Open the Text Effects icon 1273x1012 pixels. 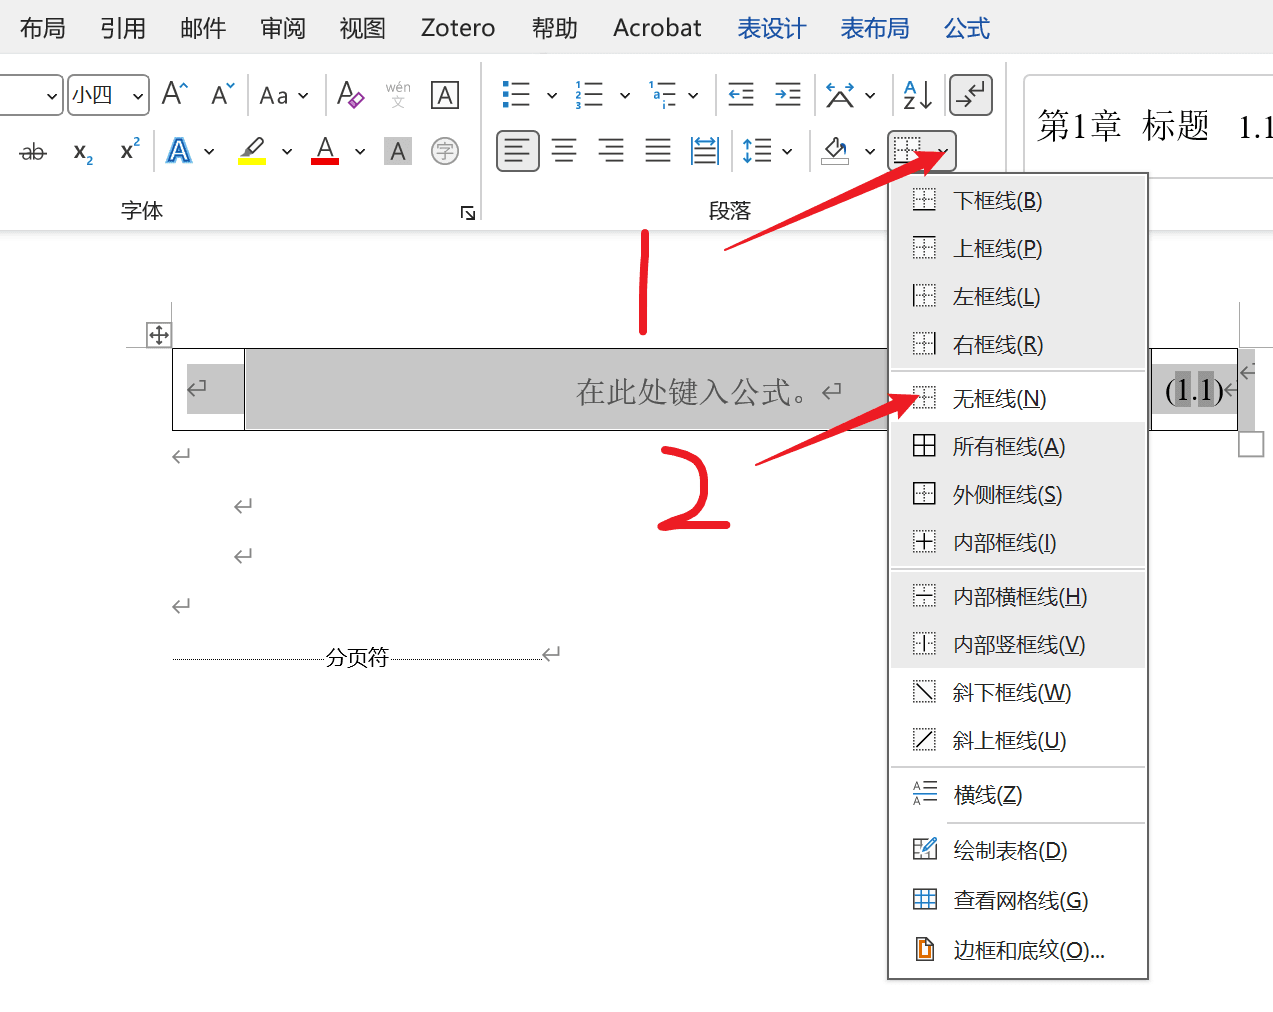pyautogui.click(x=178, y=150)
